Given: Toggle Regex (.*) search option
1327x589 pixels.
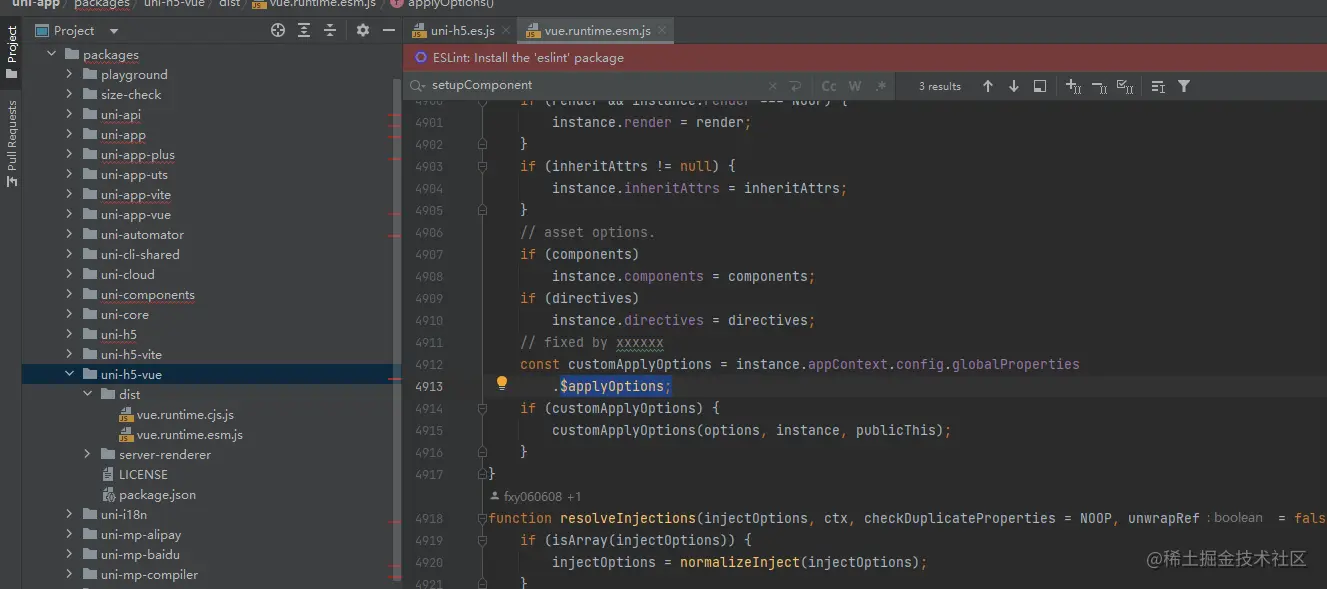Looking at the screenshot, I should tap(880, 86).
